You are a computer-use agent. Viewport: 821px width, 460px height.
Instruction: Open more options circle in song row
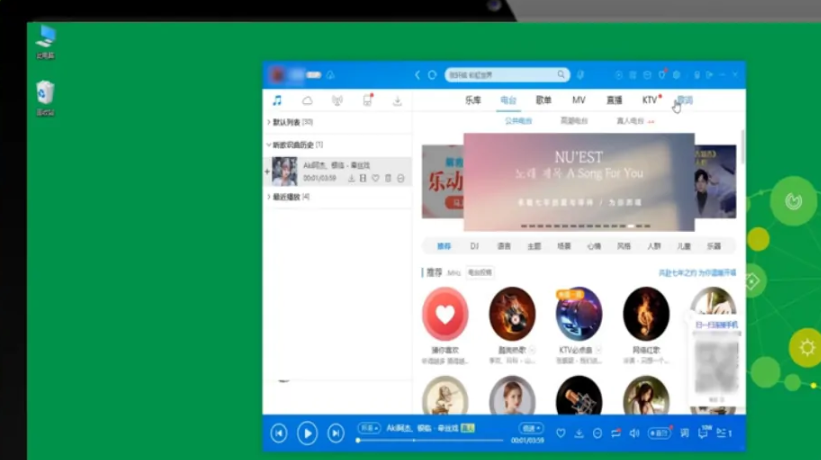tap(401, 178)
